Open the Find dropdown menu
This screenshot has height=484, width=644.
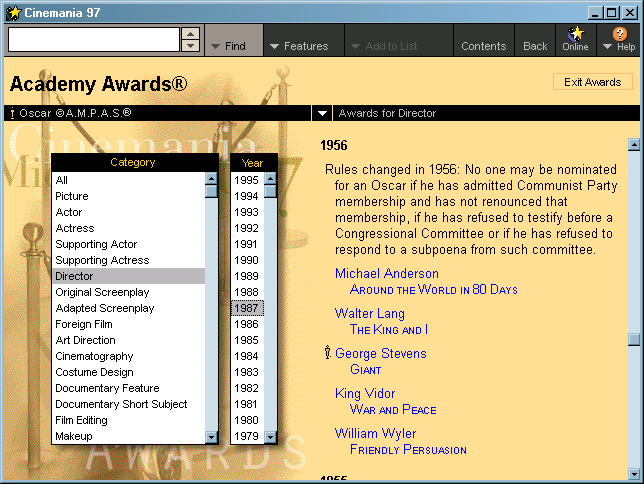pyautogui.click(x=234, y=40)
